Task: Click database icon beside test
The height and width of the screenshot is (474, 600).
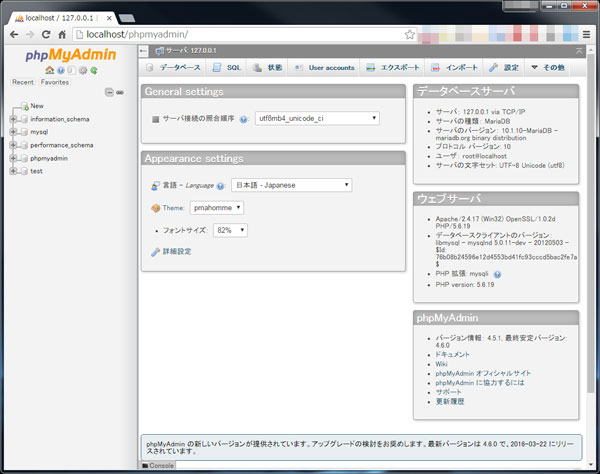Action: [24, 171]
